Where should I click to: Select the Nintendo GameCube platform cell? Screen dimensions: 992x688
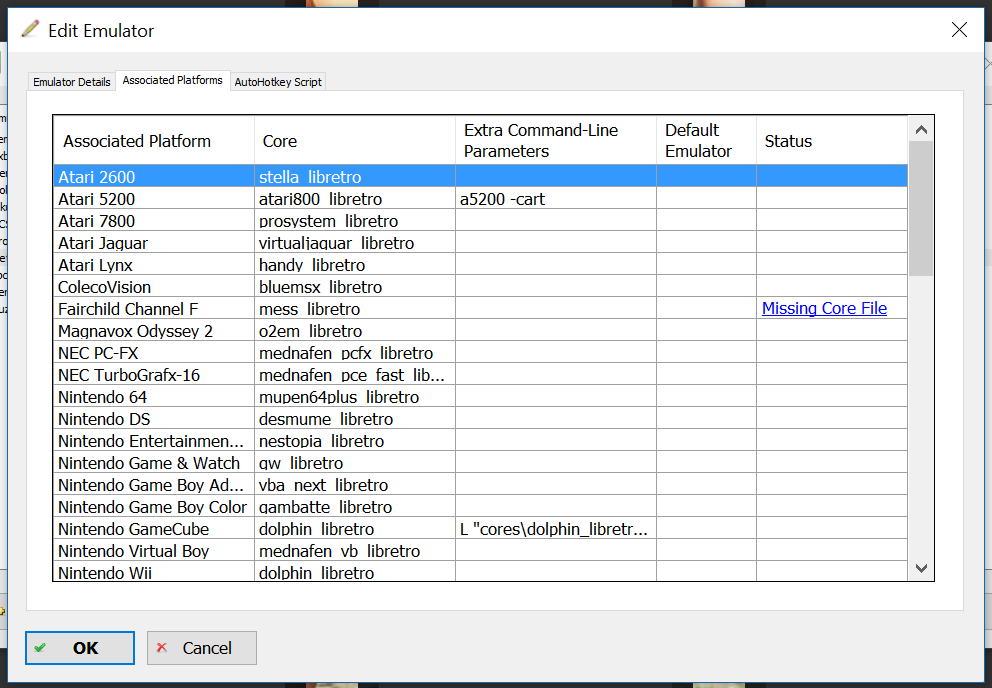coord(154,528)
